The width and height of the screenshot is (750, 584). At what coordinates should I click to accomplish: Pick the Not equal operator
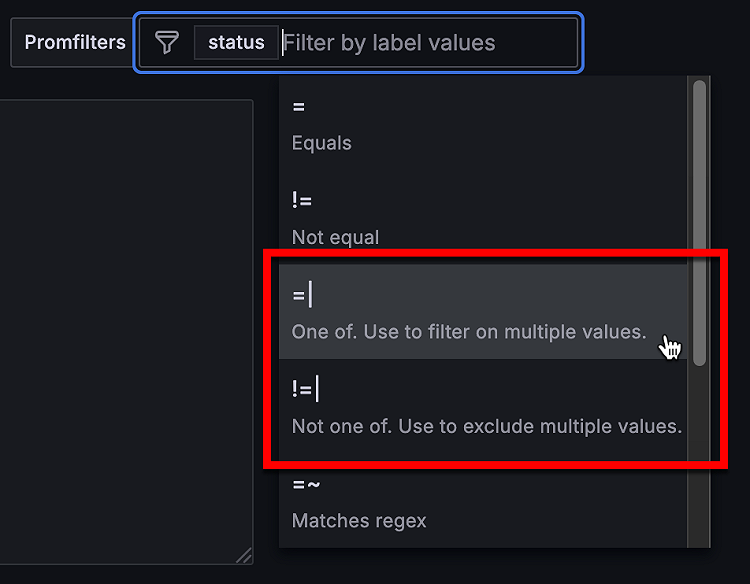coord(335,238)
